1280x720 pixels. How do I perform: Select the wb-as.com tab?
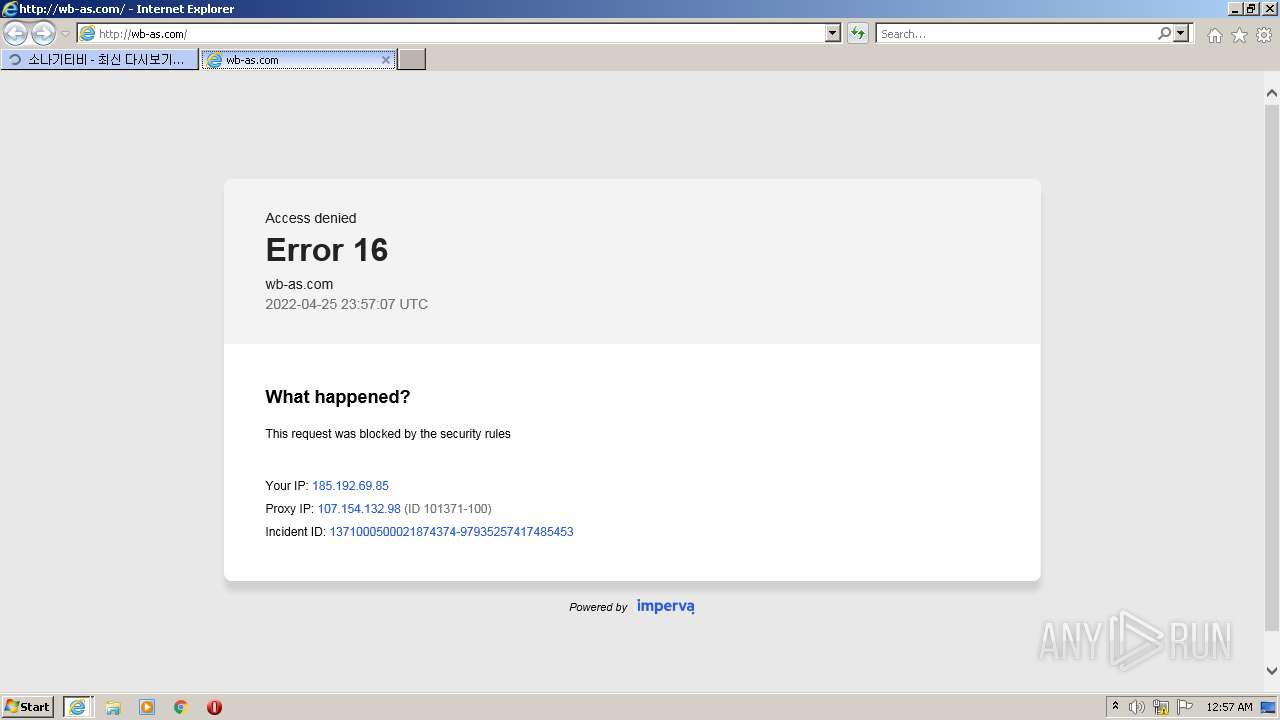(298, 59)
